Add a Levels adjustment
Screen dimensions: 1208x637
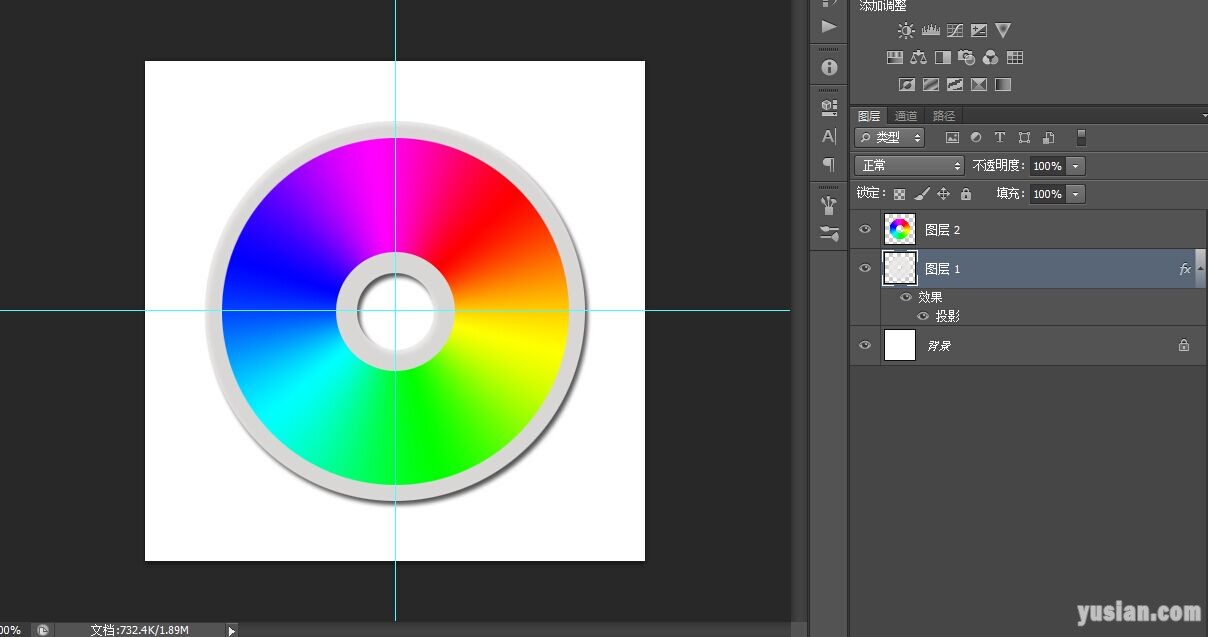(930, 30)
